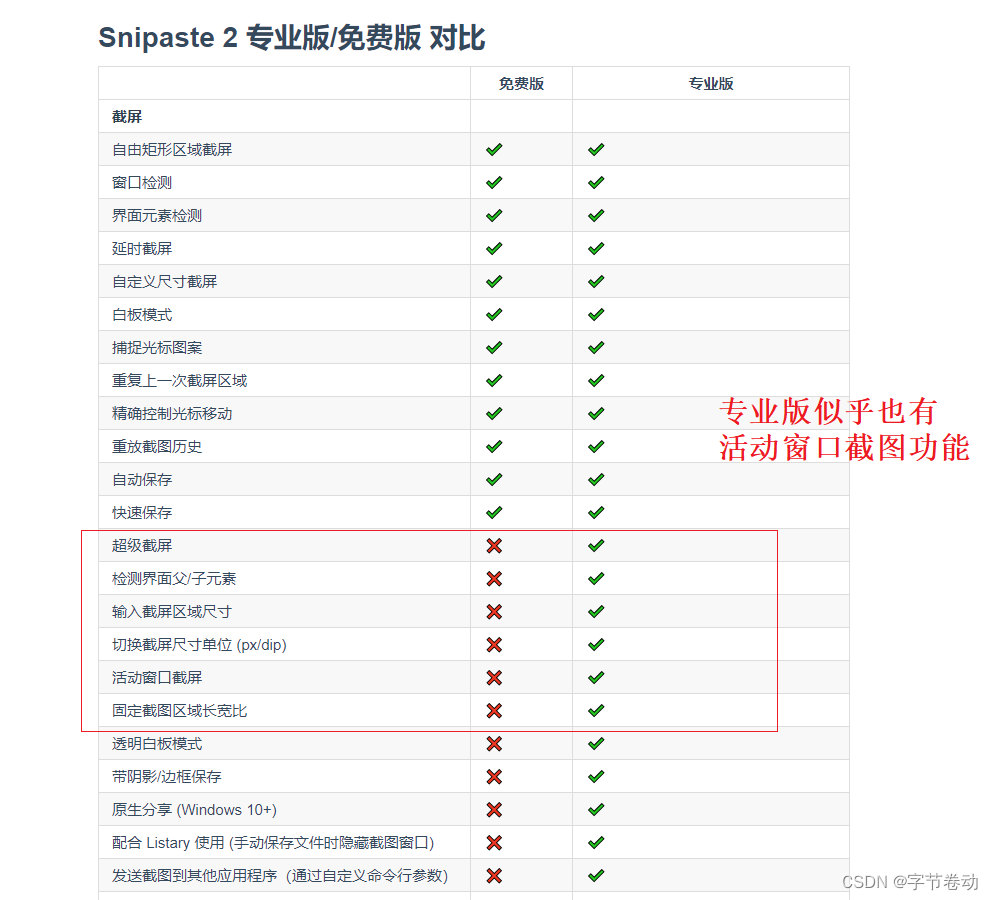Select the 切换截屏尺寸单位 (px/dip) label

click(x=199, y=645)
